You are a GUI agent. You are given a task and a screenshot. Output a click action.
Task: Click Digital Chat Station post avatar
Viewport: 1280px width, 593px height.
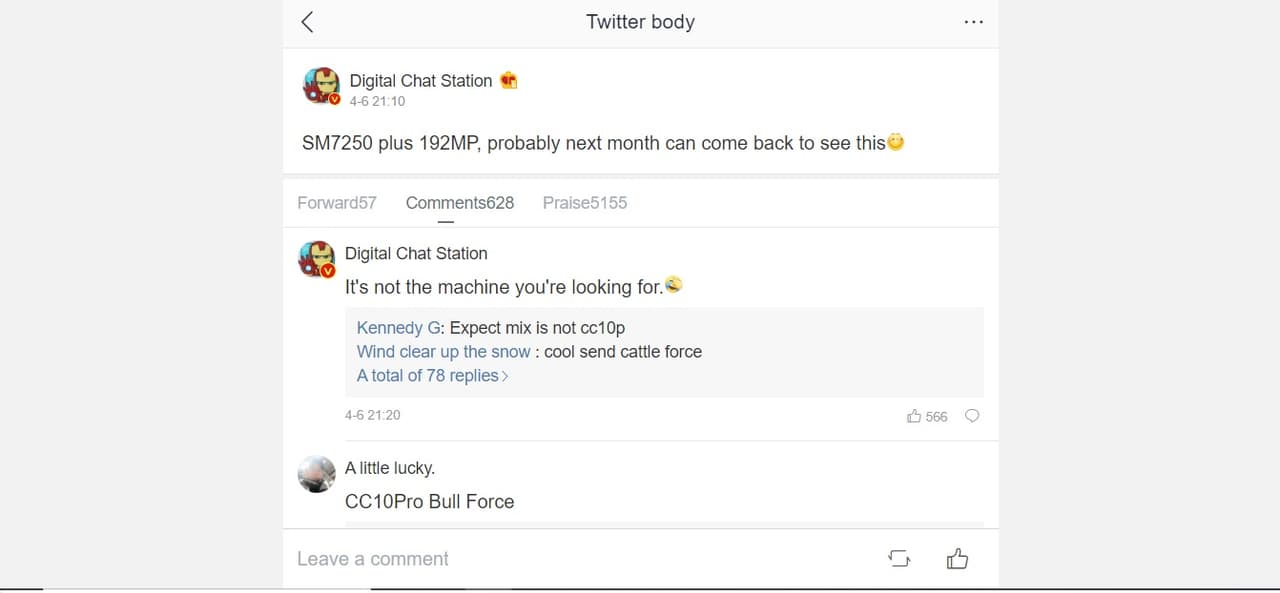pos(321,87)
